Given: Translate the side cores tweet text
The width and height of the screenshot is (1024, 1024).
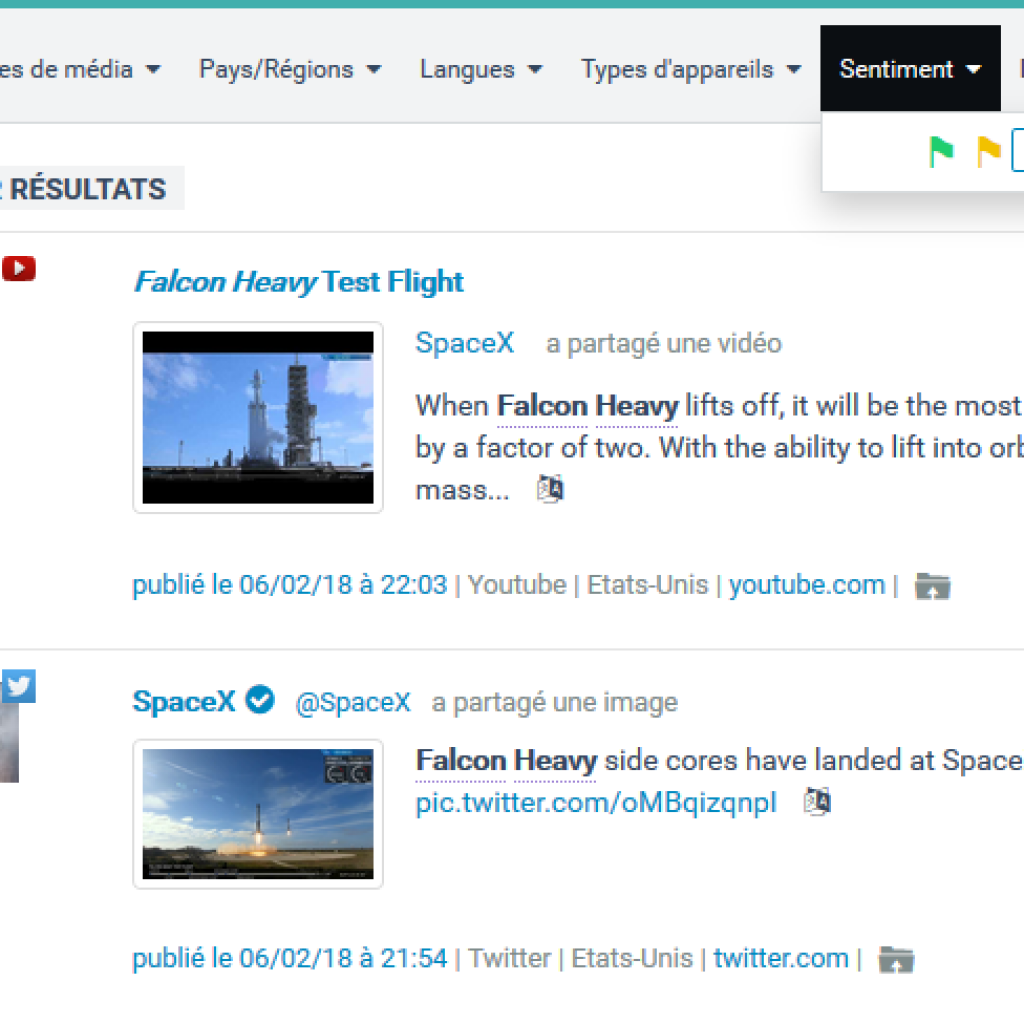Looking at the screenshot, I should [x=817, y=801].
